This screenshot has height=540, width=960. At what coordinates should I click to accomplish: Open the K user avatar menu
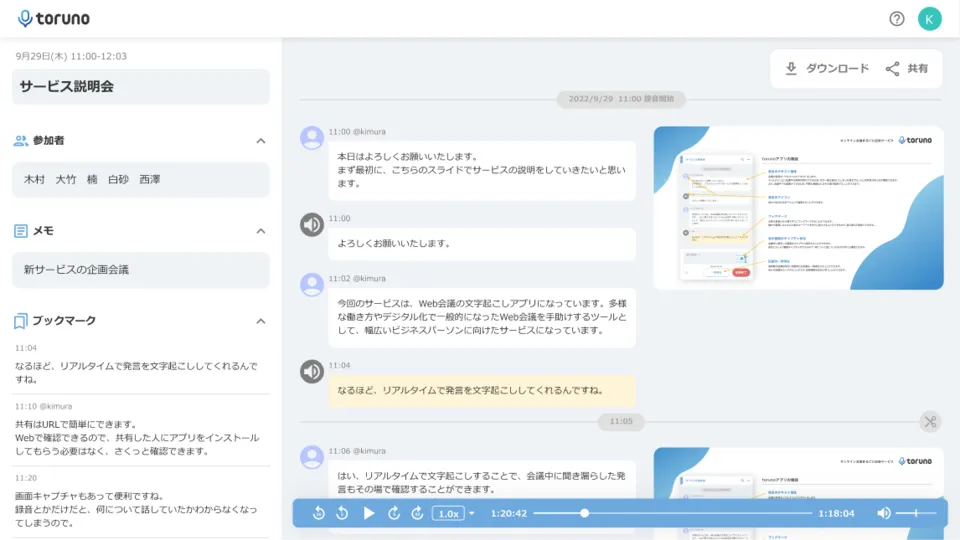pos(929,19)
